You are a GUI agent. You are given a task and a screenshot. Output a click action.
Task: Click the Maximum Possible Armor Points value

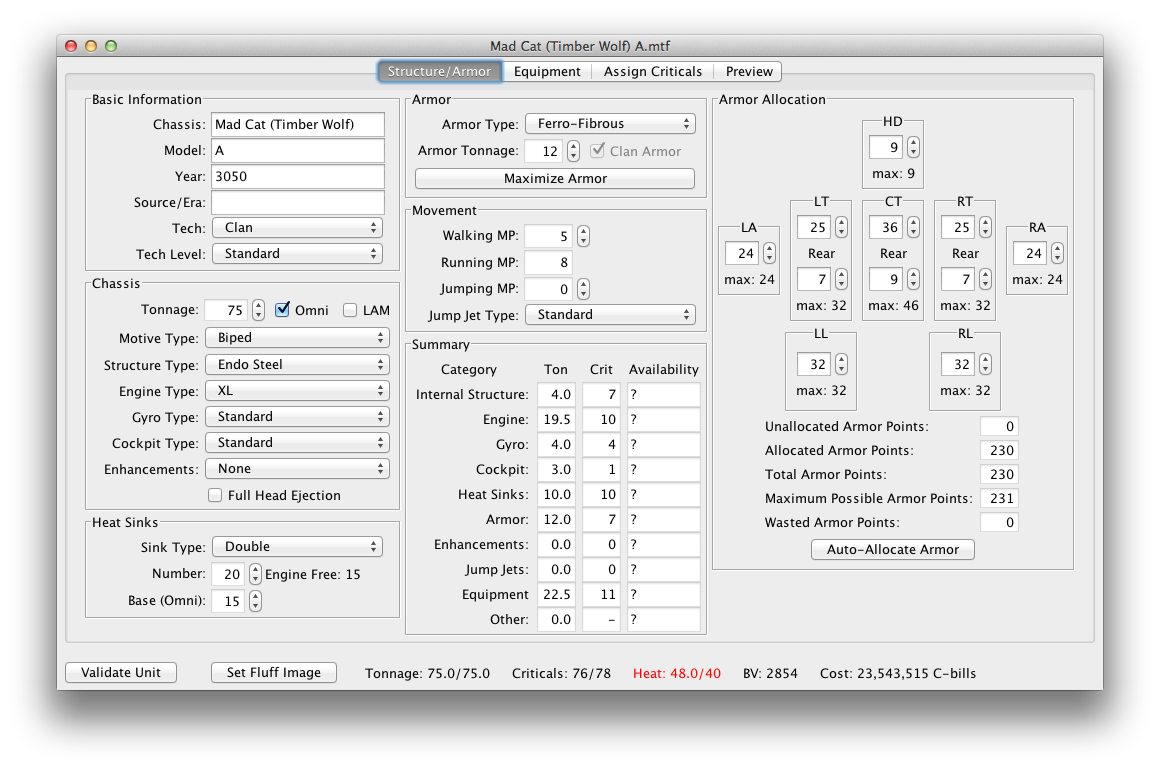coord(999,498)
